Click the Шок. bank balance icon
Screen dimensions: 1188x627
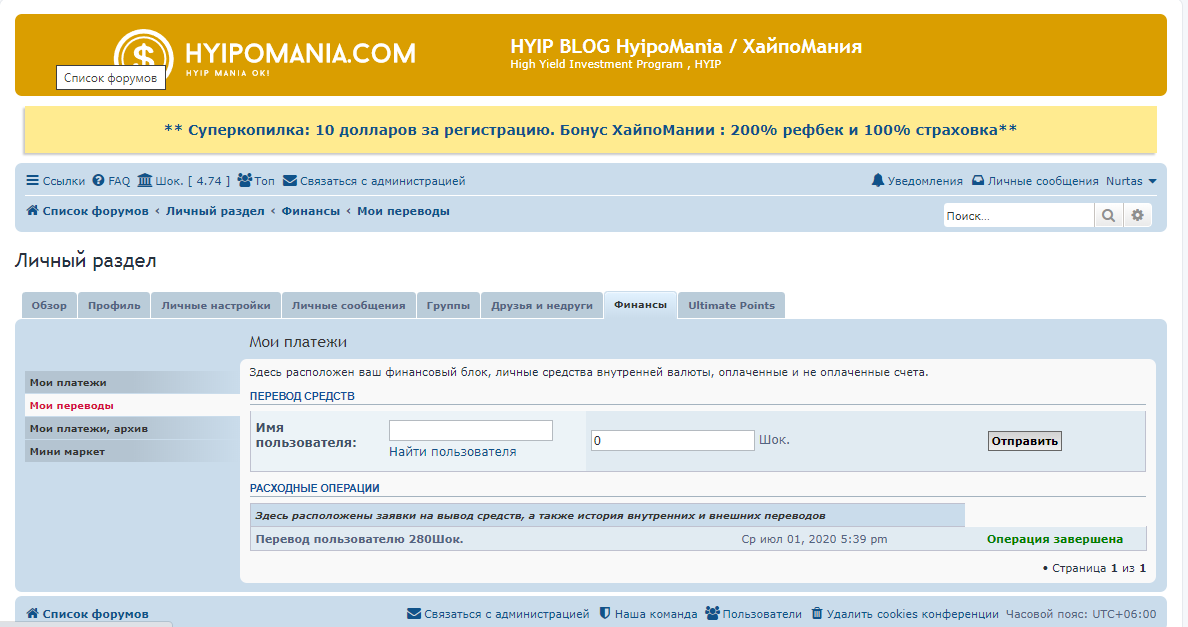tap(145, 181)
